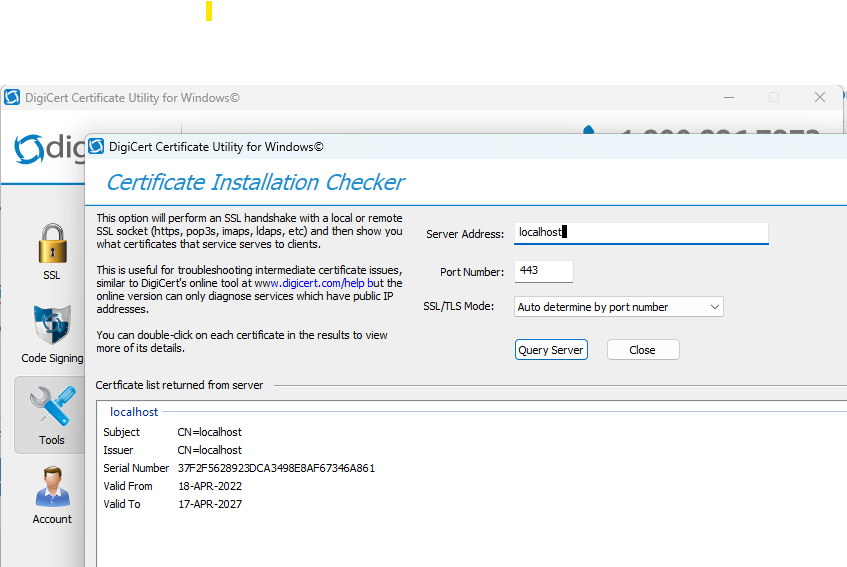Click the DigiCert logo in main window
The height and width of the screenshot is (567, 847).
[x=50, y=148]
